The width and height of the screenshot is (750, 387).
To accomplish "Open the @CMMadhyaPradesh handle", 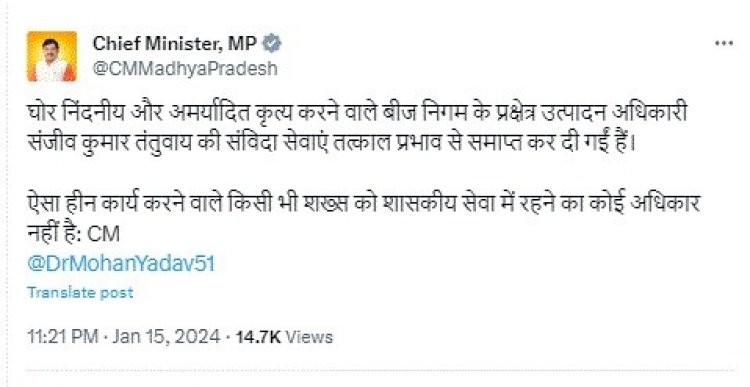I will click(x=185, y=68).
